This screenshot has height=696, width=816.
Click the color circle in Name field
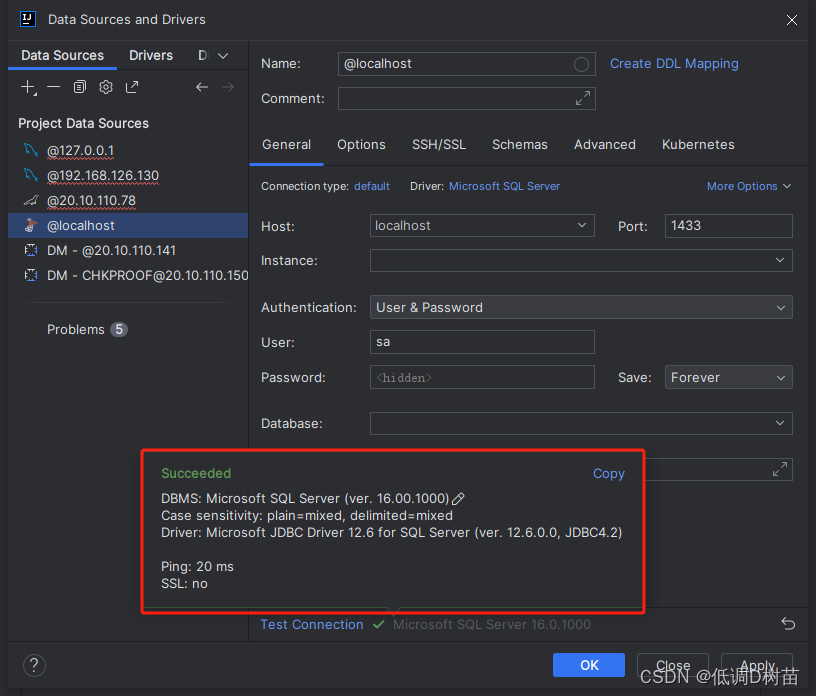coord(581,64)
